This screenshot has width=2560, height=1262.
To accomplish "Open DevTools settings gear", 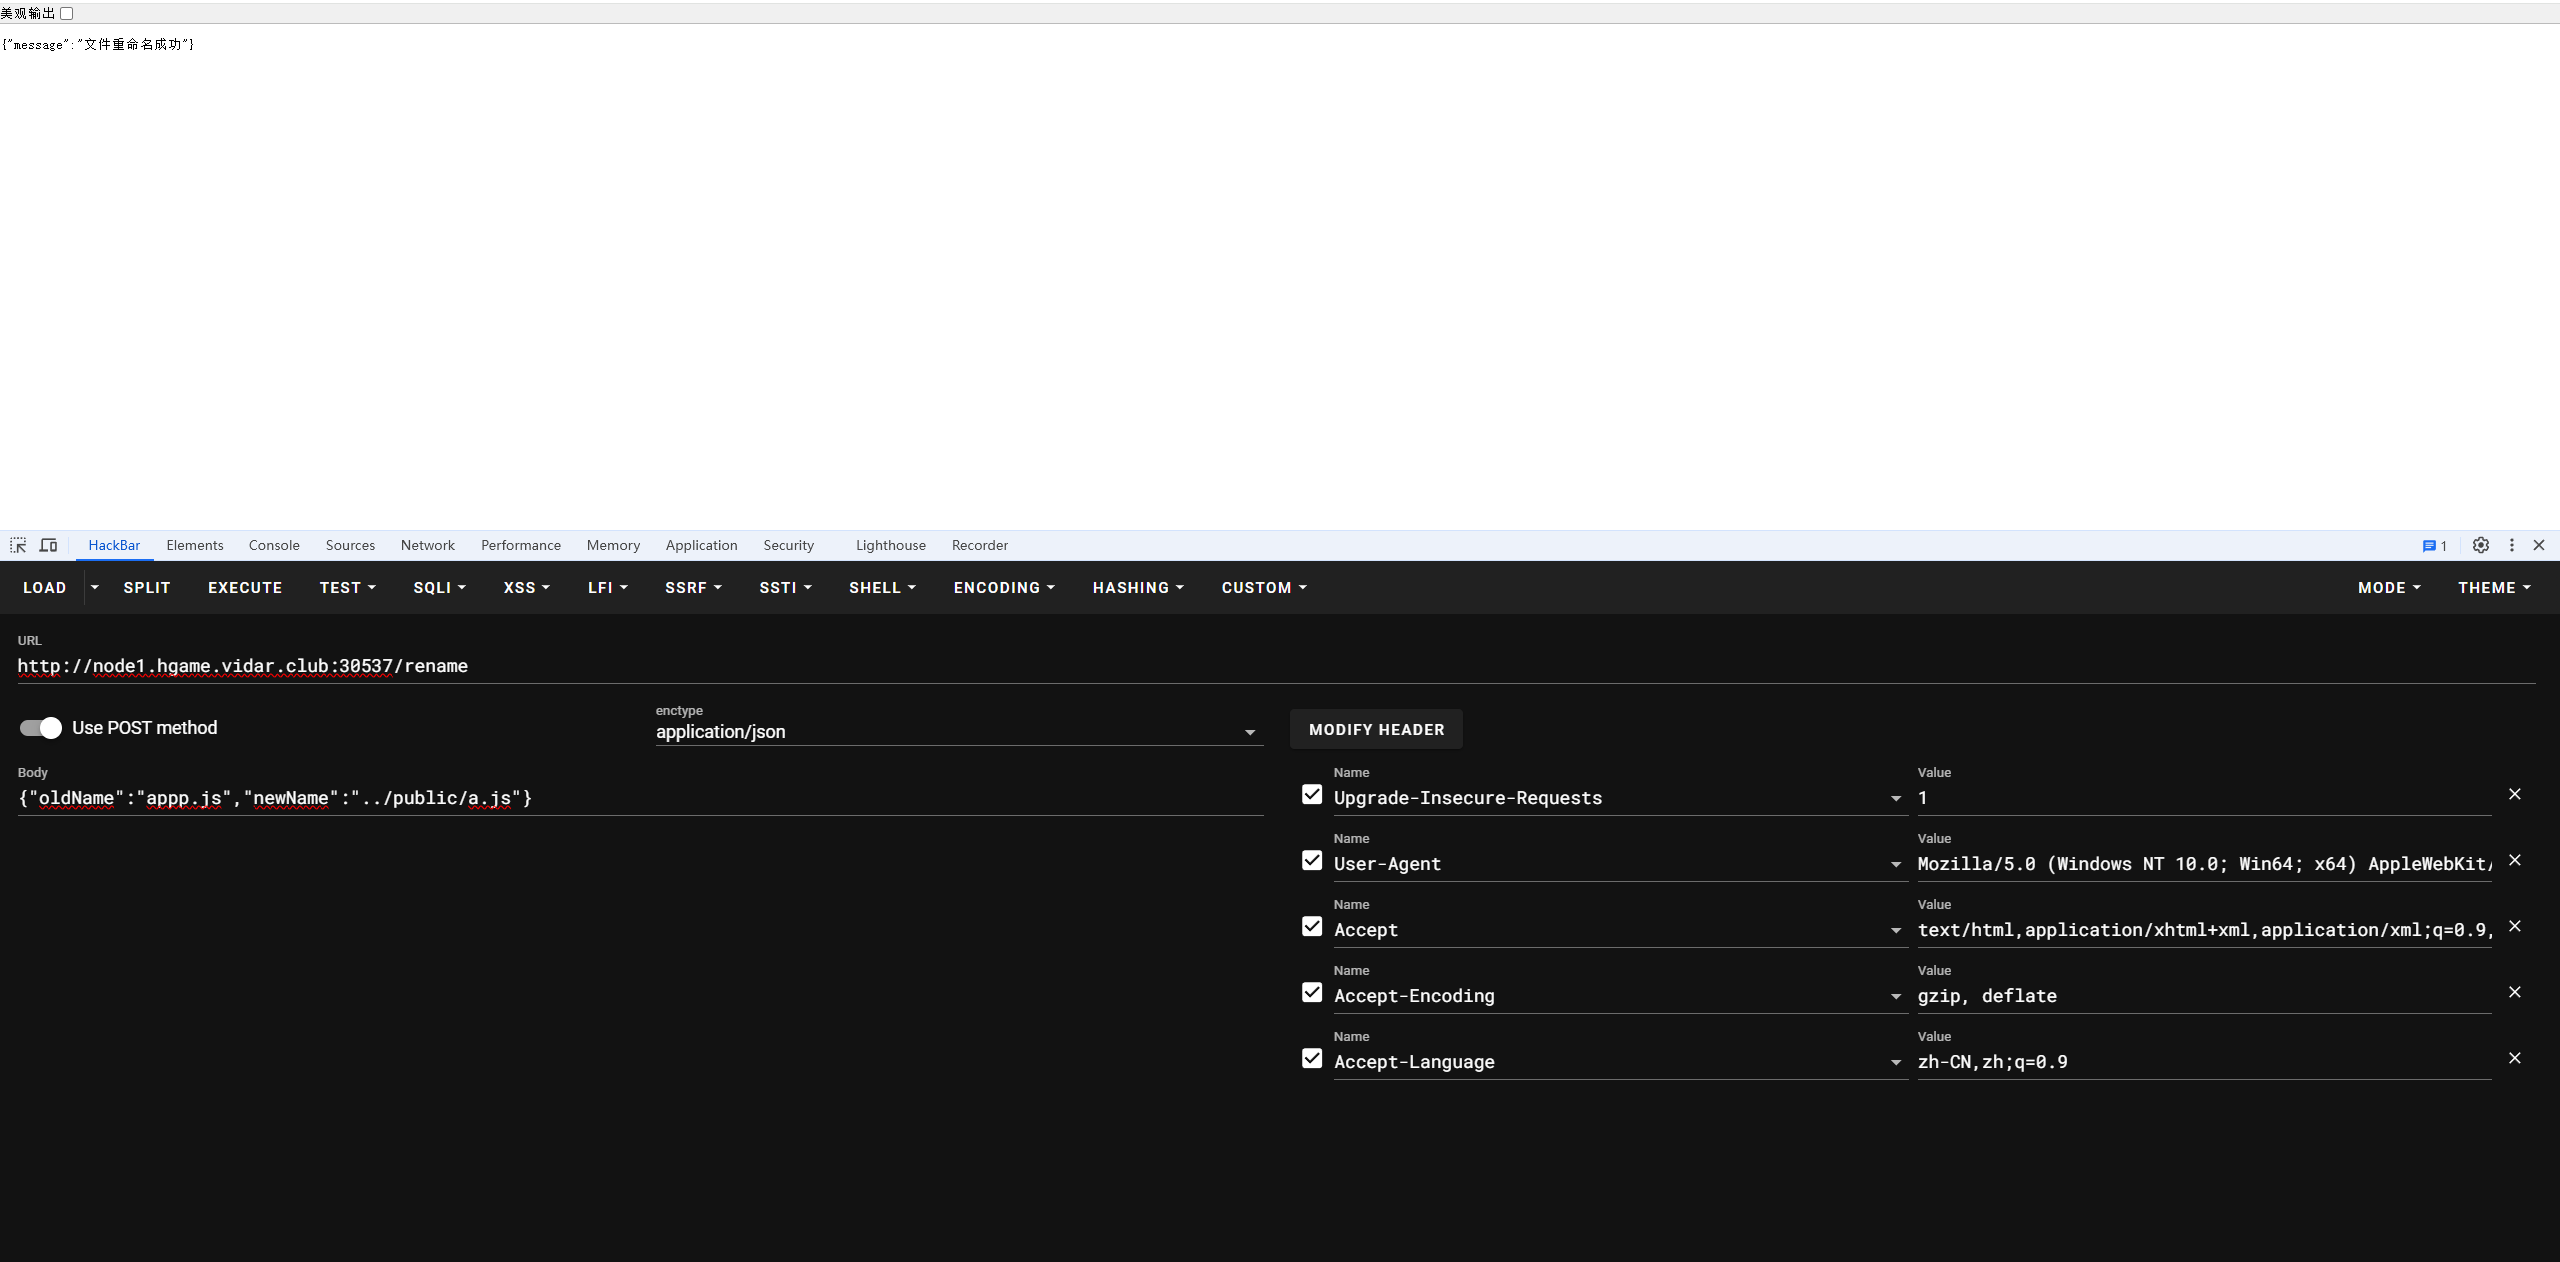I will coord(2480,545).
